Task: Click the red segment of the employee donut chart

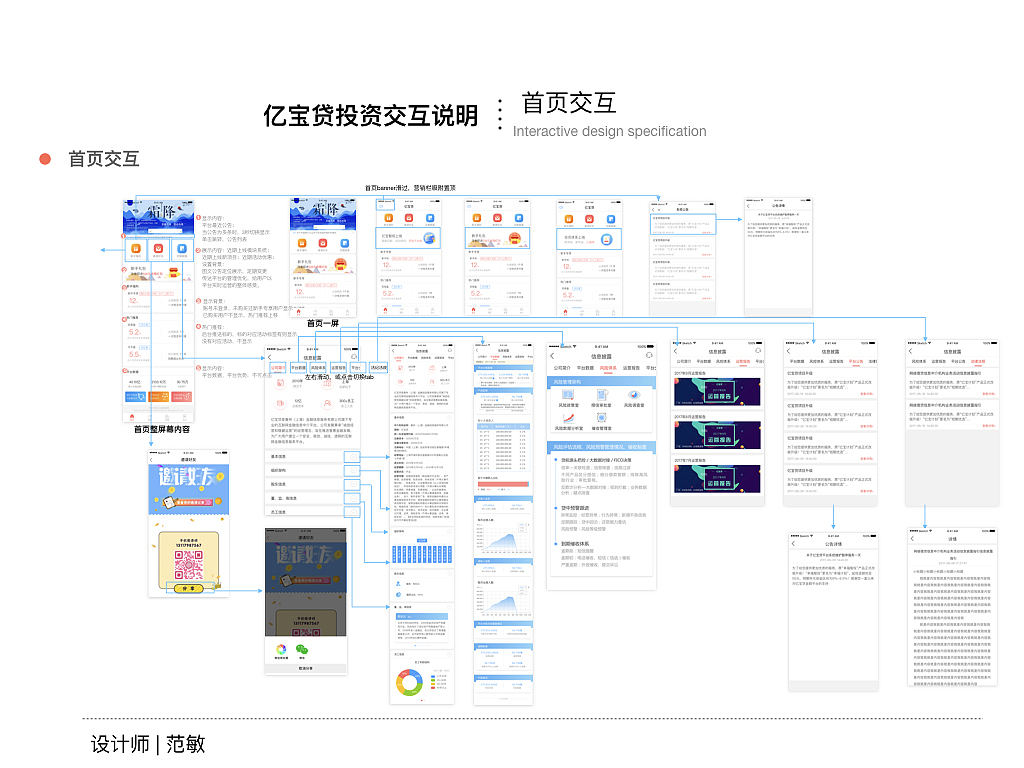Action: 404,674
